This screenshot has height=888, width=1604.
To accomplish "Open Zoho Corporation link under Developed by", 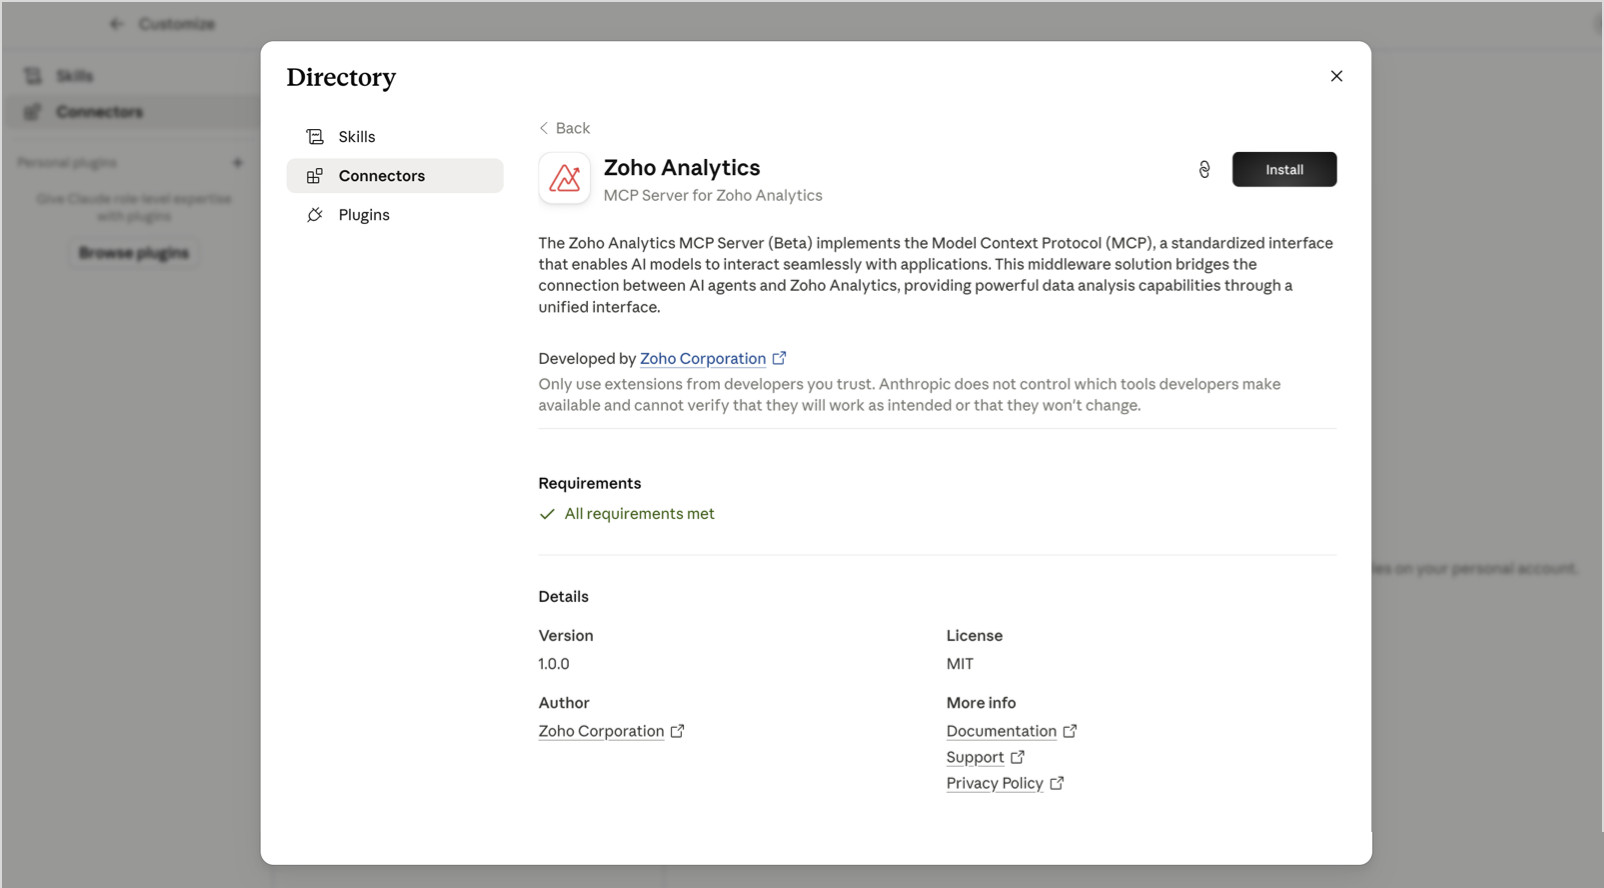I will (x=703, y=358).
